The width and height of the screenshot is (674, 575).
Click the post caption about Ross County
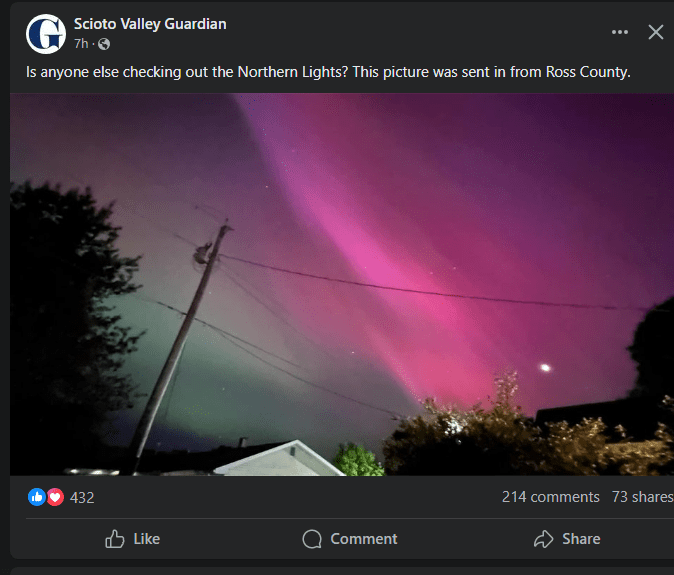pyautogui.click(x=328, y=72)
